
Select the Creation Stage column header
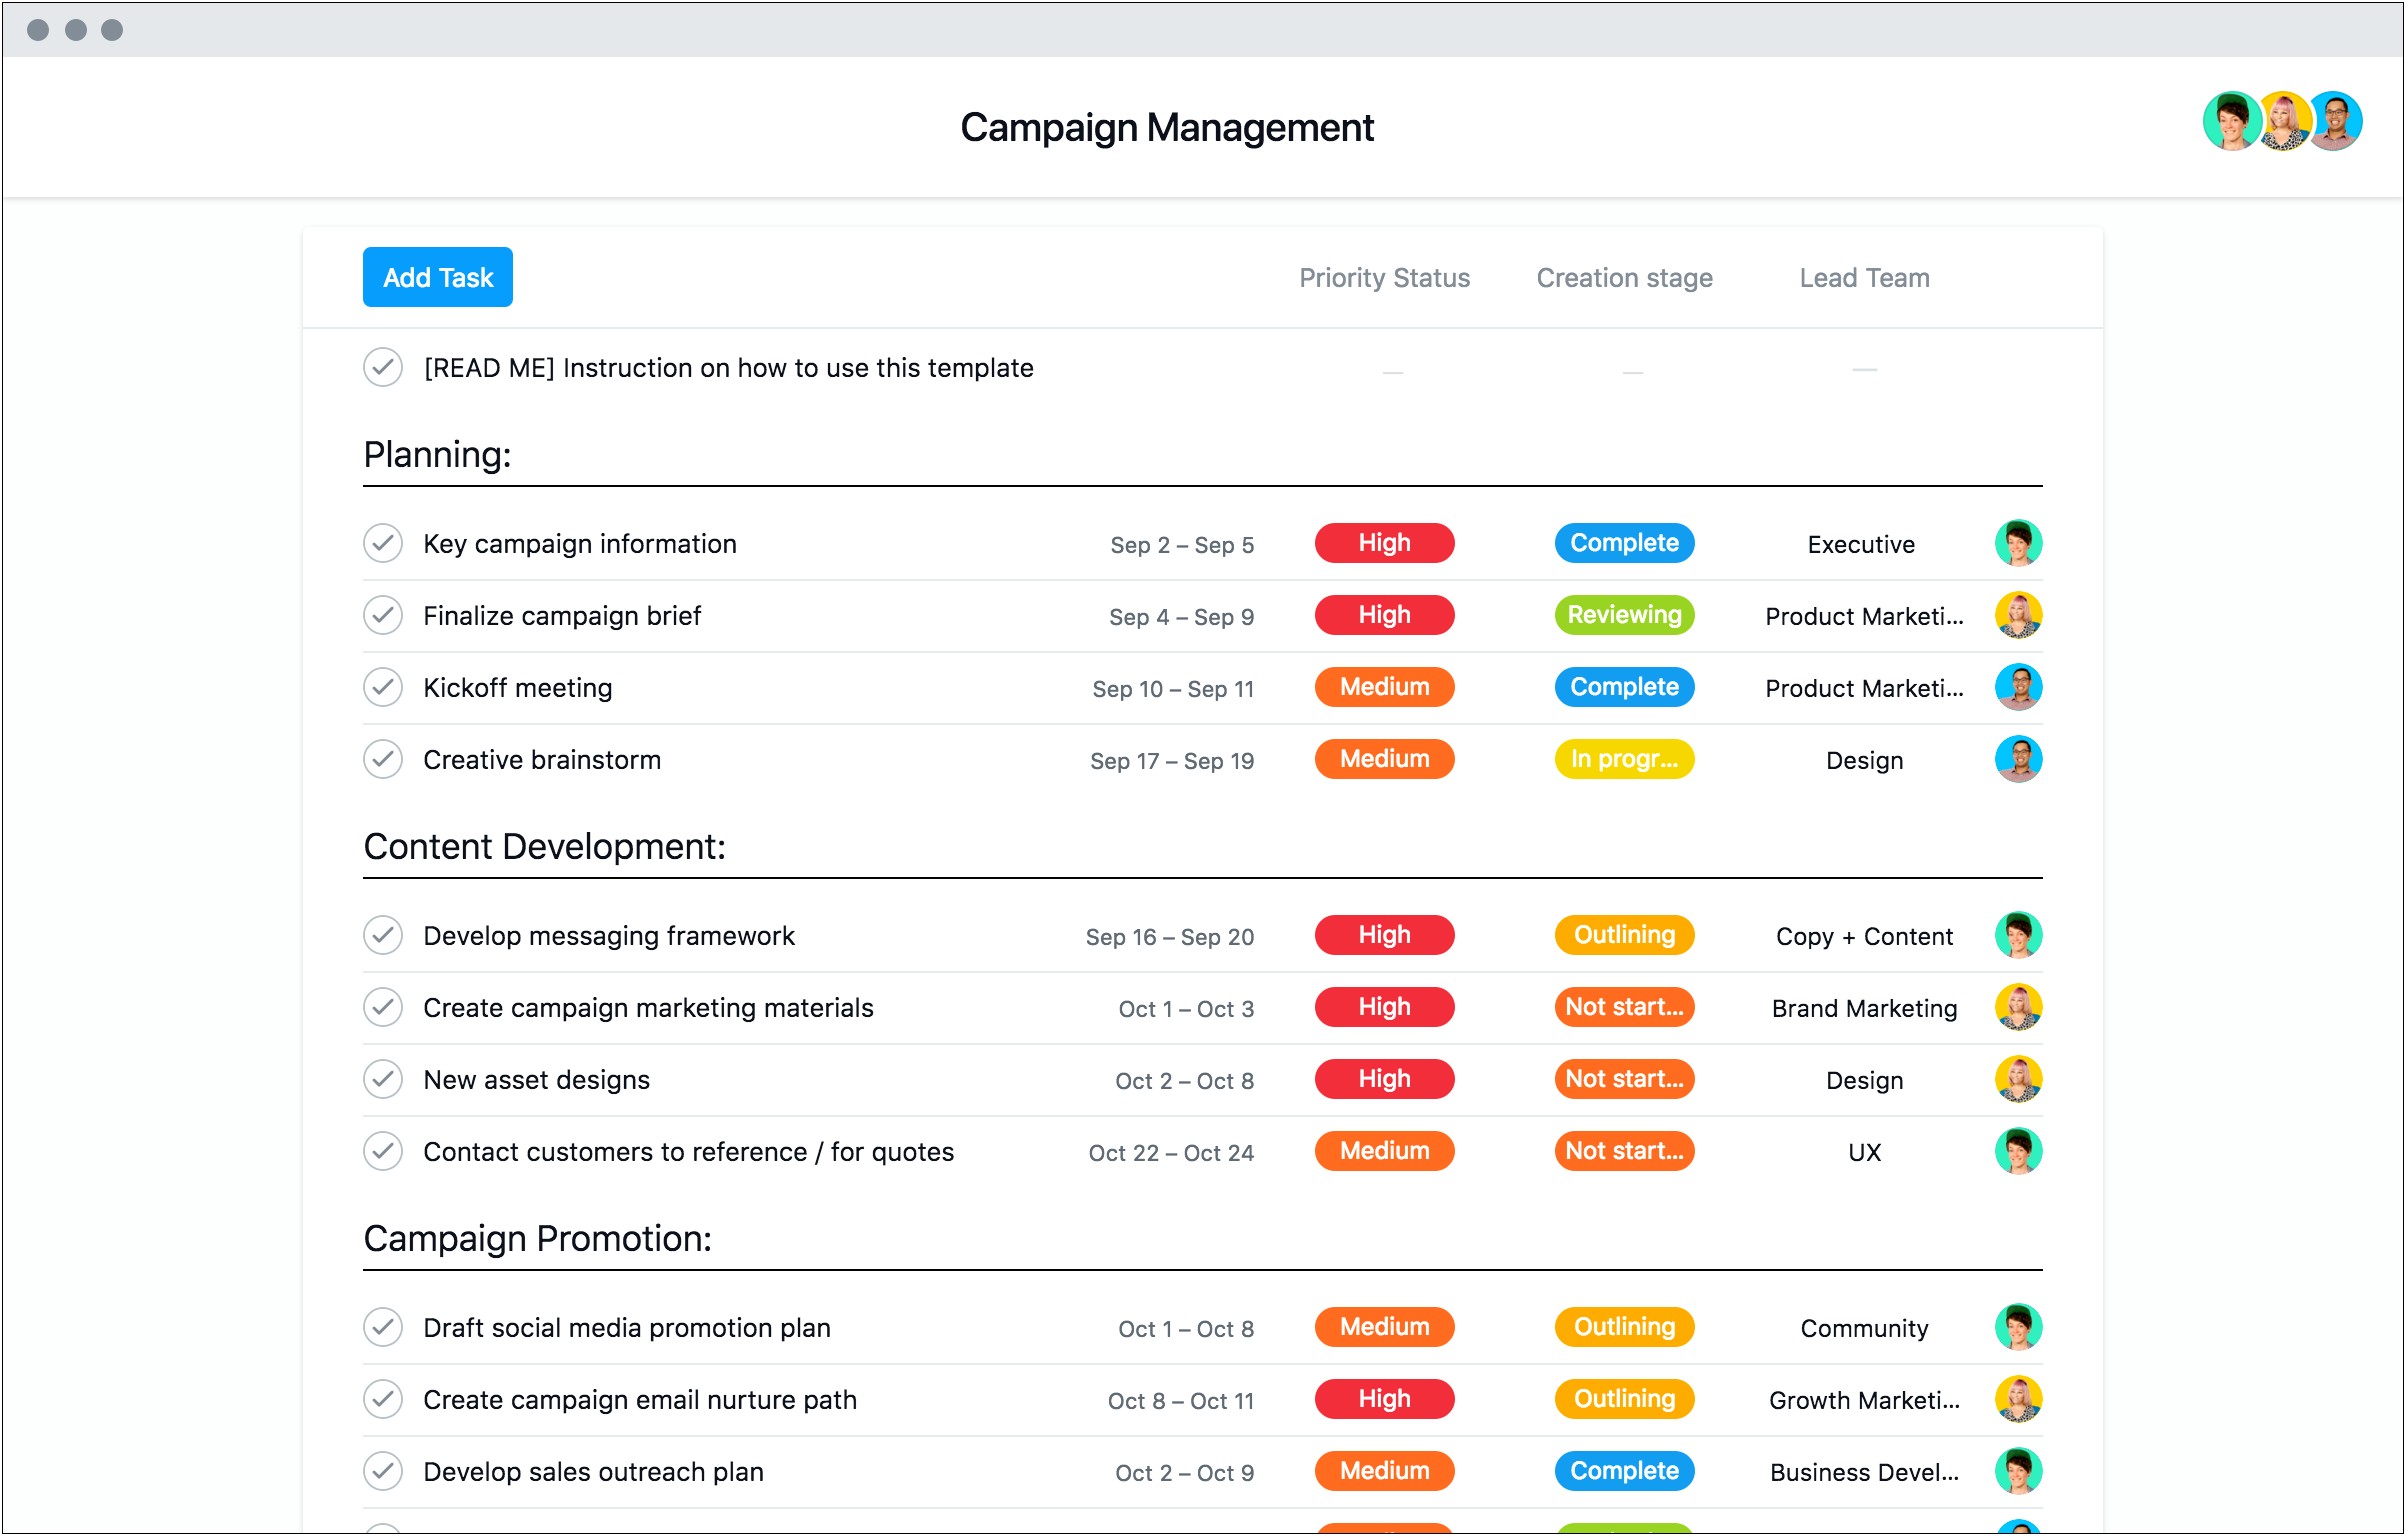[1622, 275]
